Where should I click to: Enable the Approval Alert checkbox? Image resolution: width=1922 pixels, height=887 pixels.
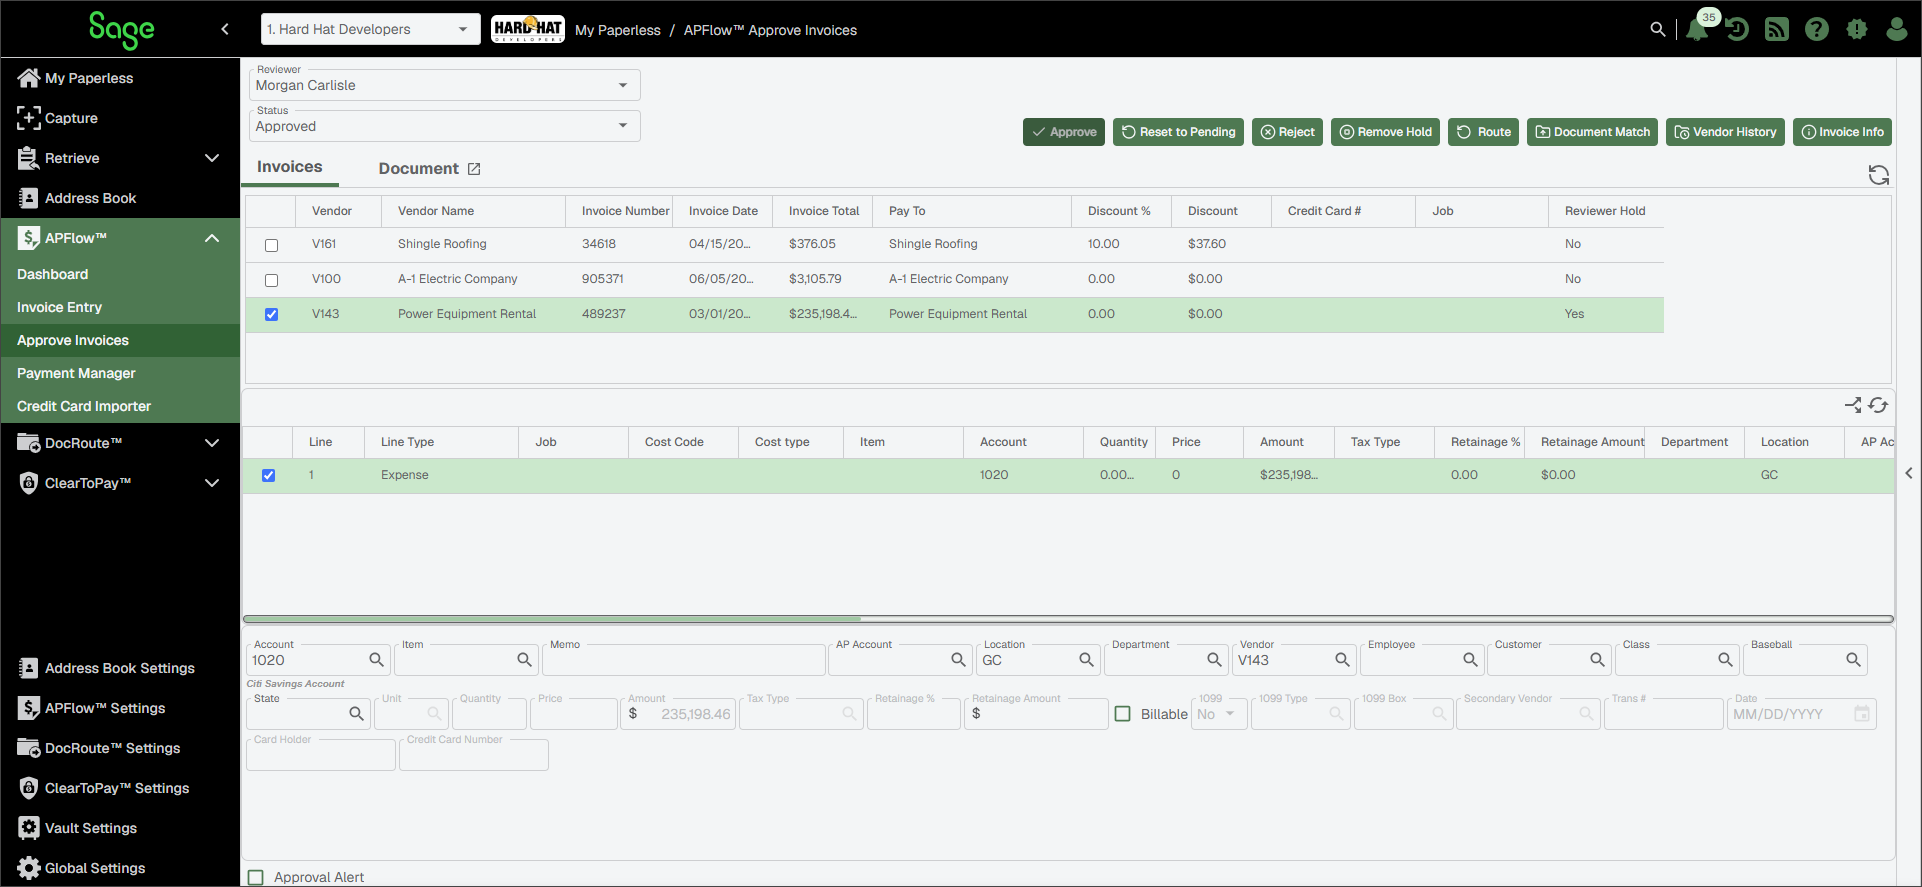[256, 877]
